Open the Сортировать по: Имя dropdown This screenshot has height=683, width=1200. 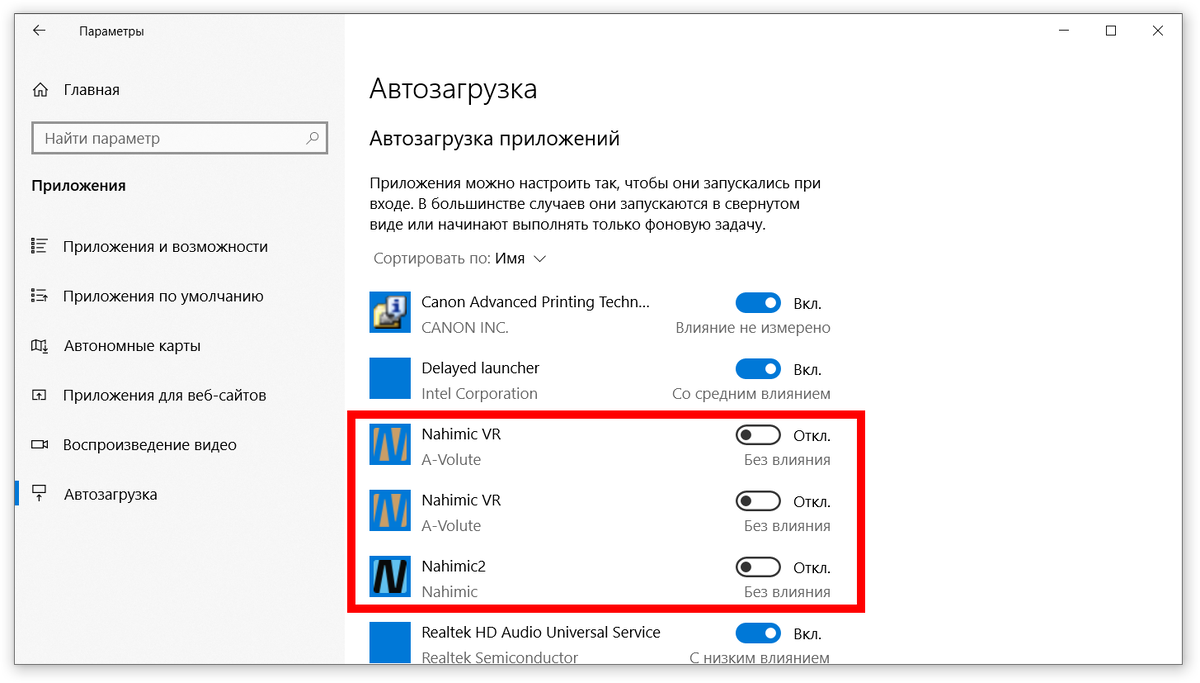point(460,258)
